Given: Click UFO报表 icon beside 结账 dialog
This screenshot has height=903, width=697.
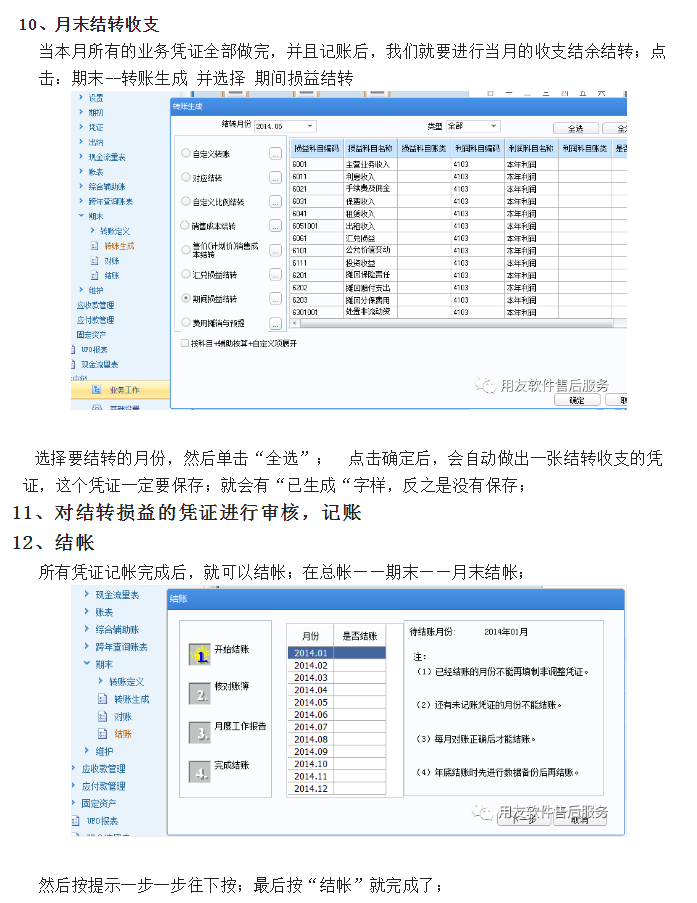Looking at the screenshot, I should 75,821.
